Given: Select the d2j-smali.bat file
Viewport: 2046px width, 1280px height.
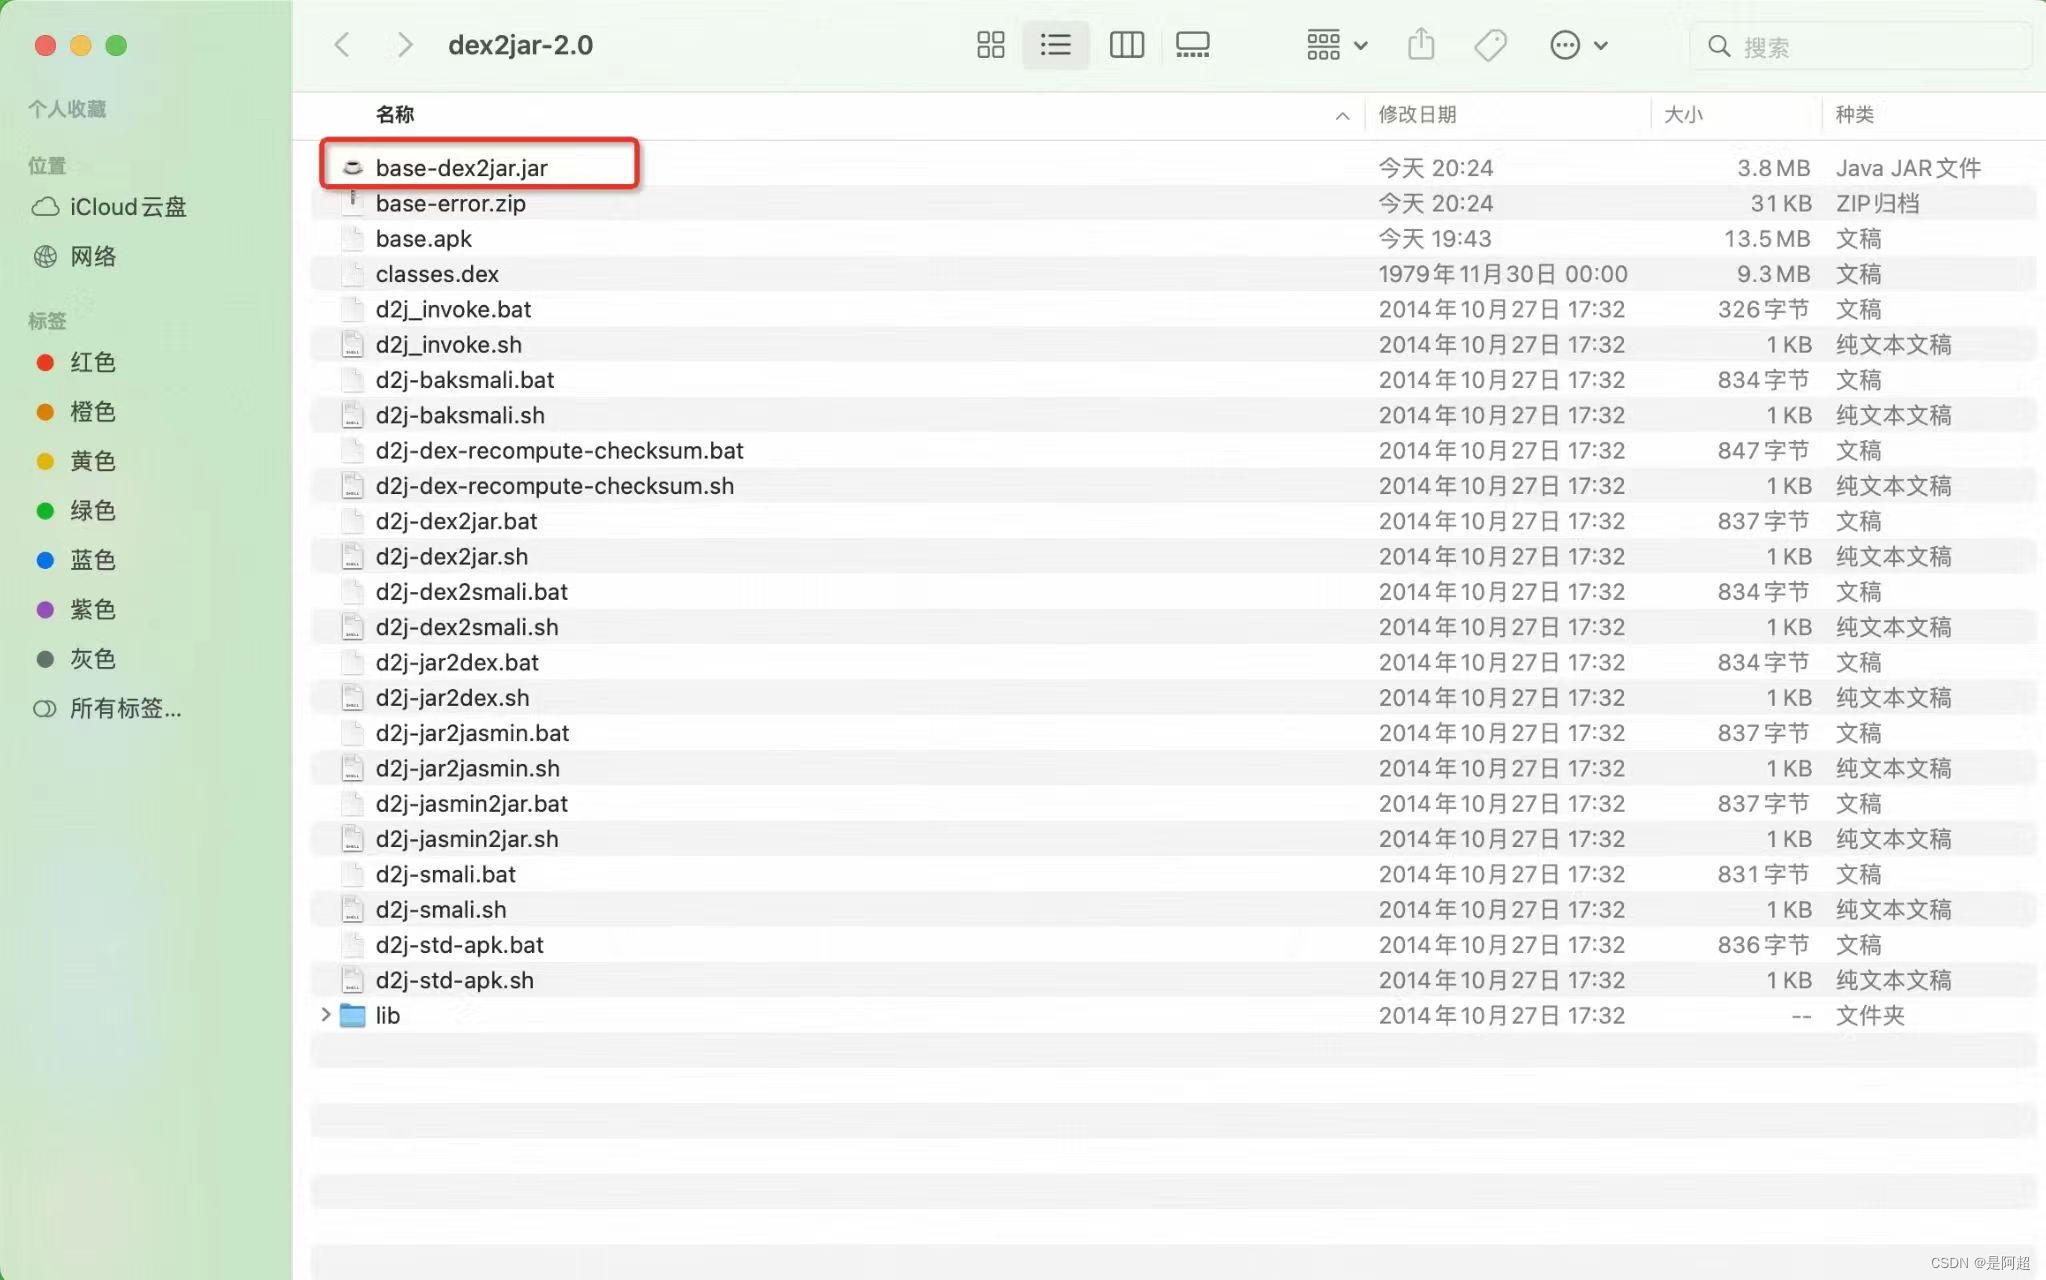Looking at the screenshot, I should 445,875.
